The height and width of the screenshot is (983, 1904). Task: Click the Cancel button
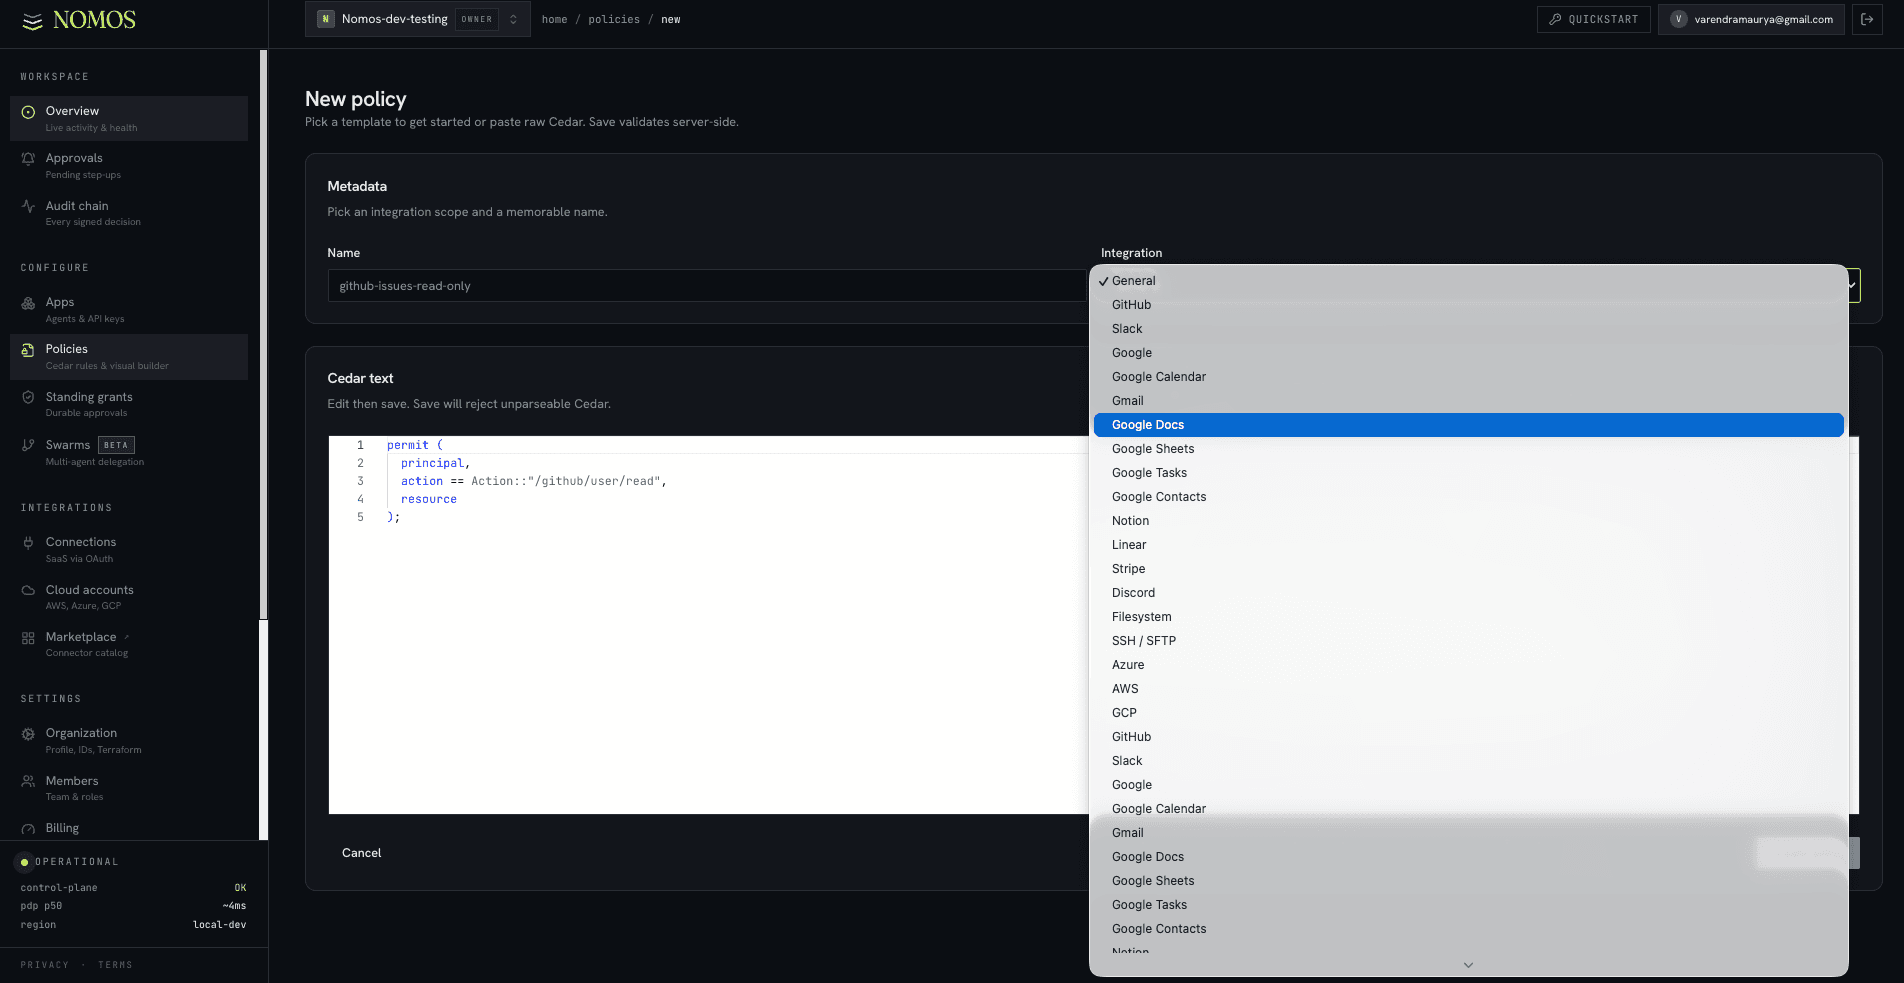pos(361,853)
